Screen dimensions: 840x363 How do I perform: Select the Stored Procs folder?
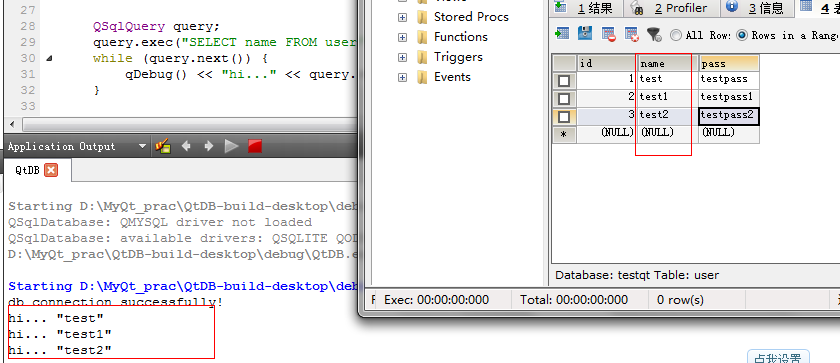(471, 17)
